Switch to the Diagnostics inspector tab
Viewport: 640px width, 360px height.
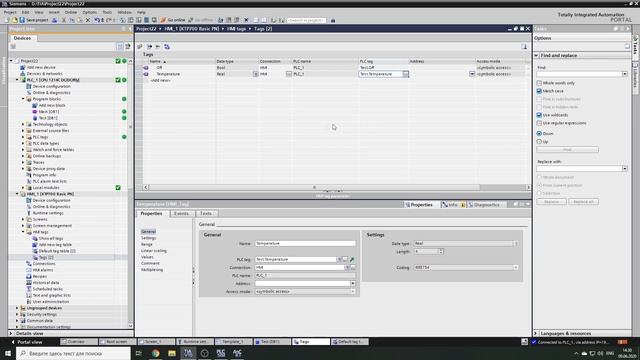click(x=487, y=204)
